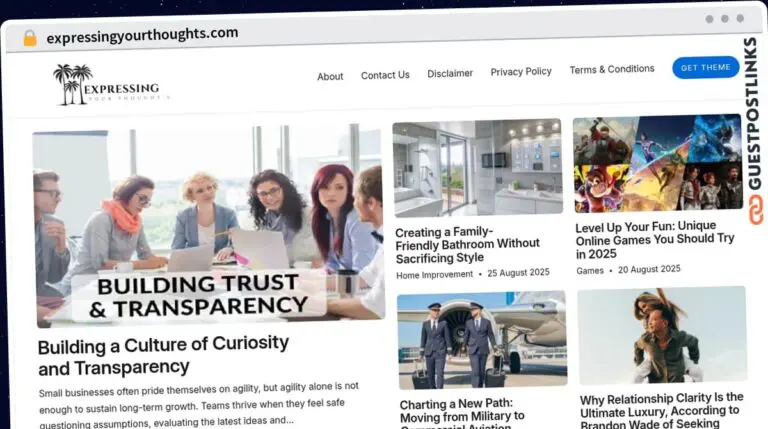Go to the Disclaimer page
768x429 pixels.
tap(450, 73)
